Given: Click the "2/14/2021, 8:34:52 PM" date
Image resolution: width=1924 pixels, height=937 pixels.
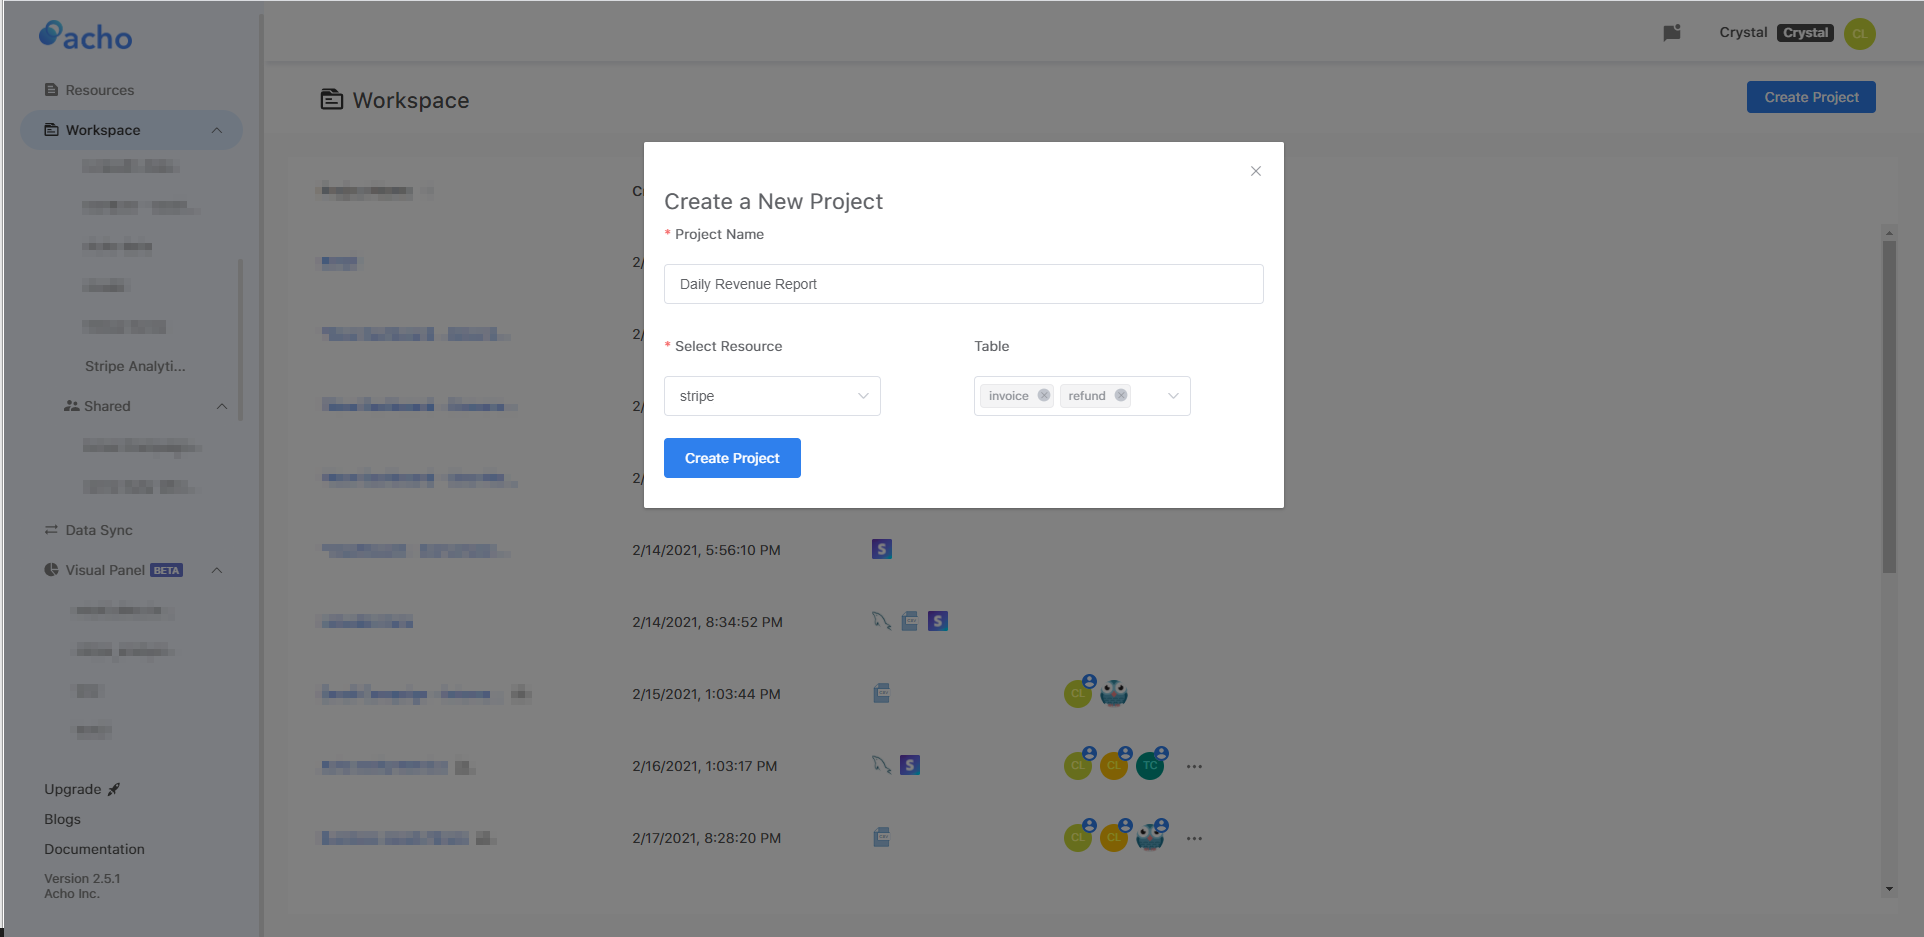Looking at the screenshot, I should [707, 622].
